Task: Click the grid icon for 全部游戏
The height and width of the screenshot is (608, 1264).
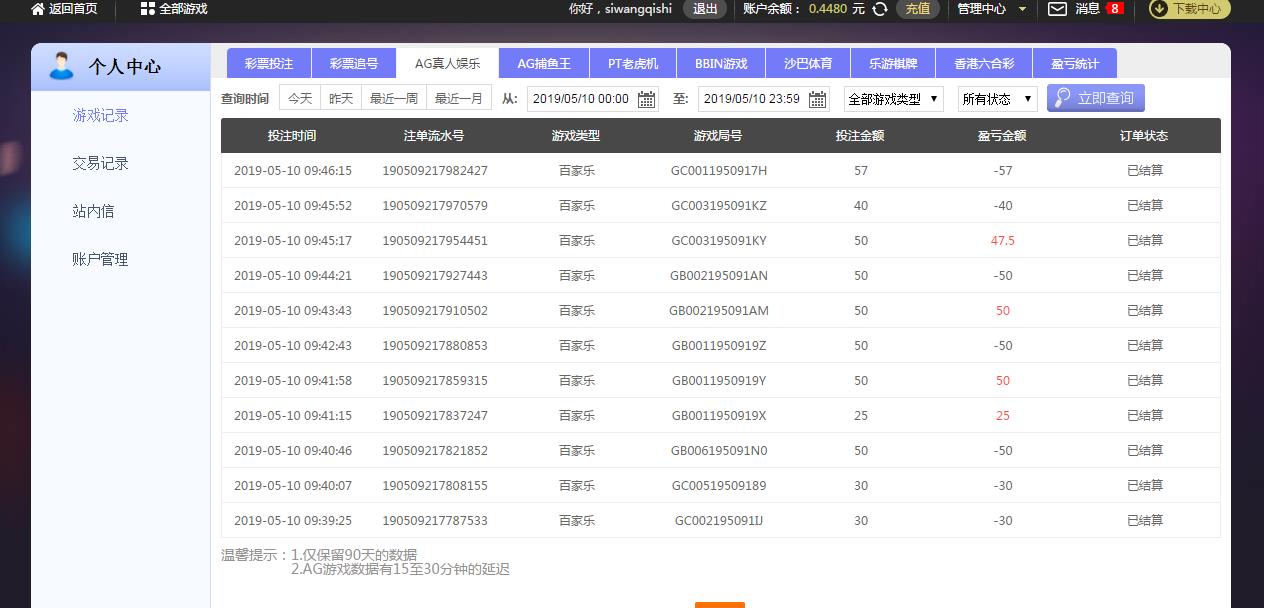Action: (147, 9)
